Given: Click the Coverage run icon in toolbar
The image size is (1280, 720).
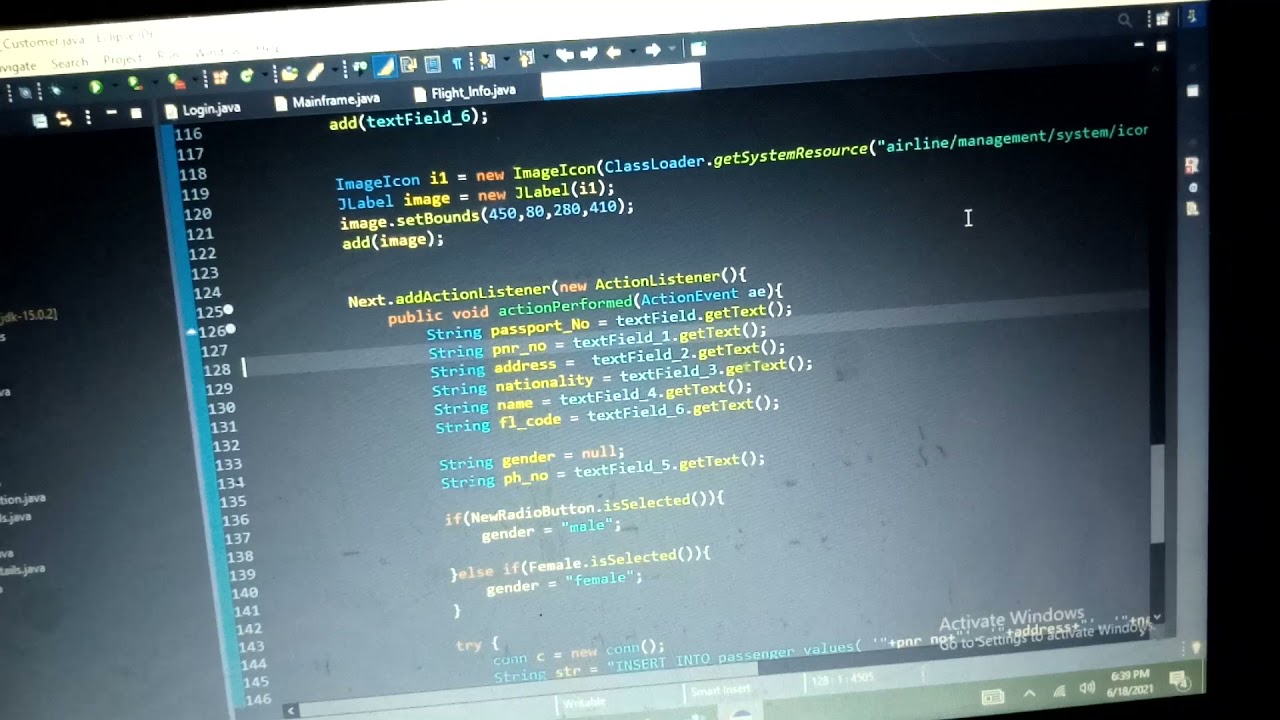Looking at the screenshot, I should tap(134, 84).
